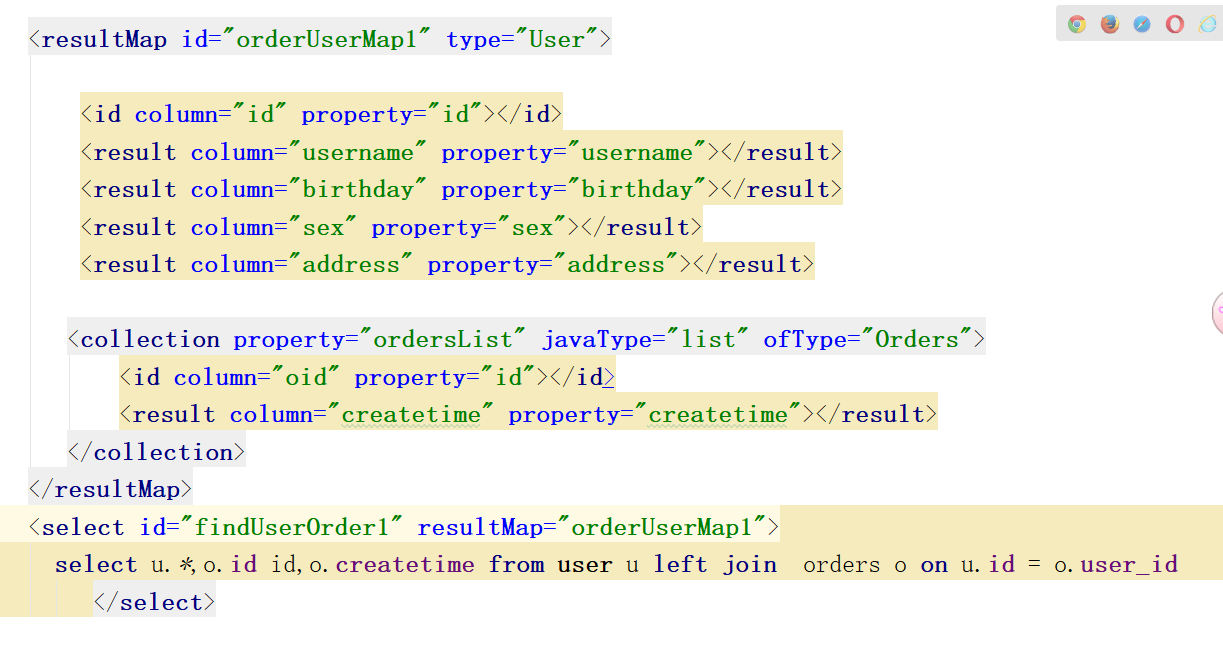Click the javaType attribute name
Screen dimensions: 1223x664
[x=597, y=340]
